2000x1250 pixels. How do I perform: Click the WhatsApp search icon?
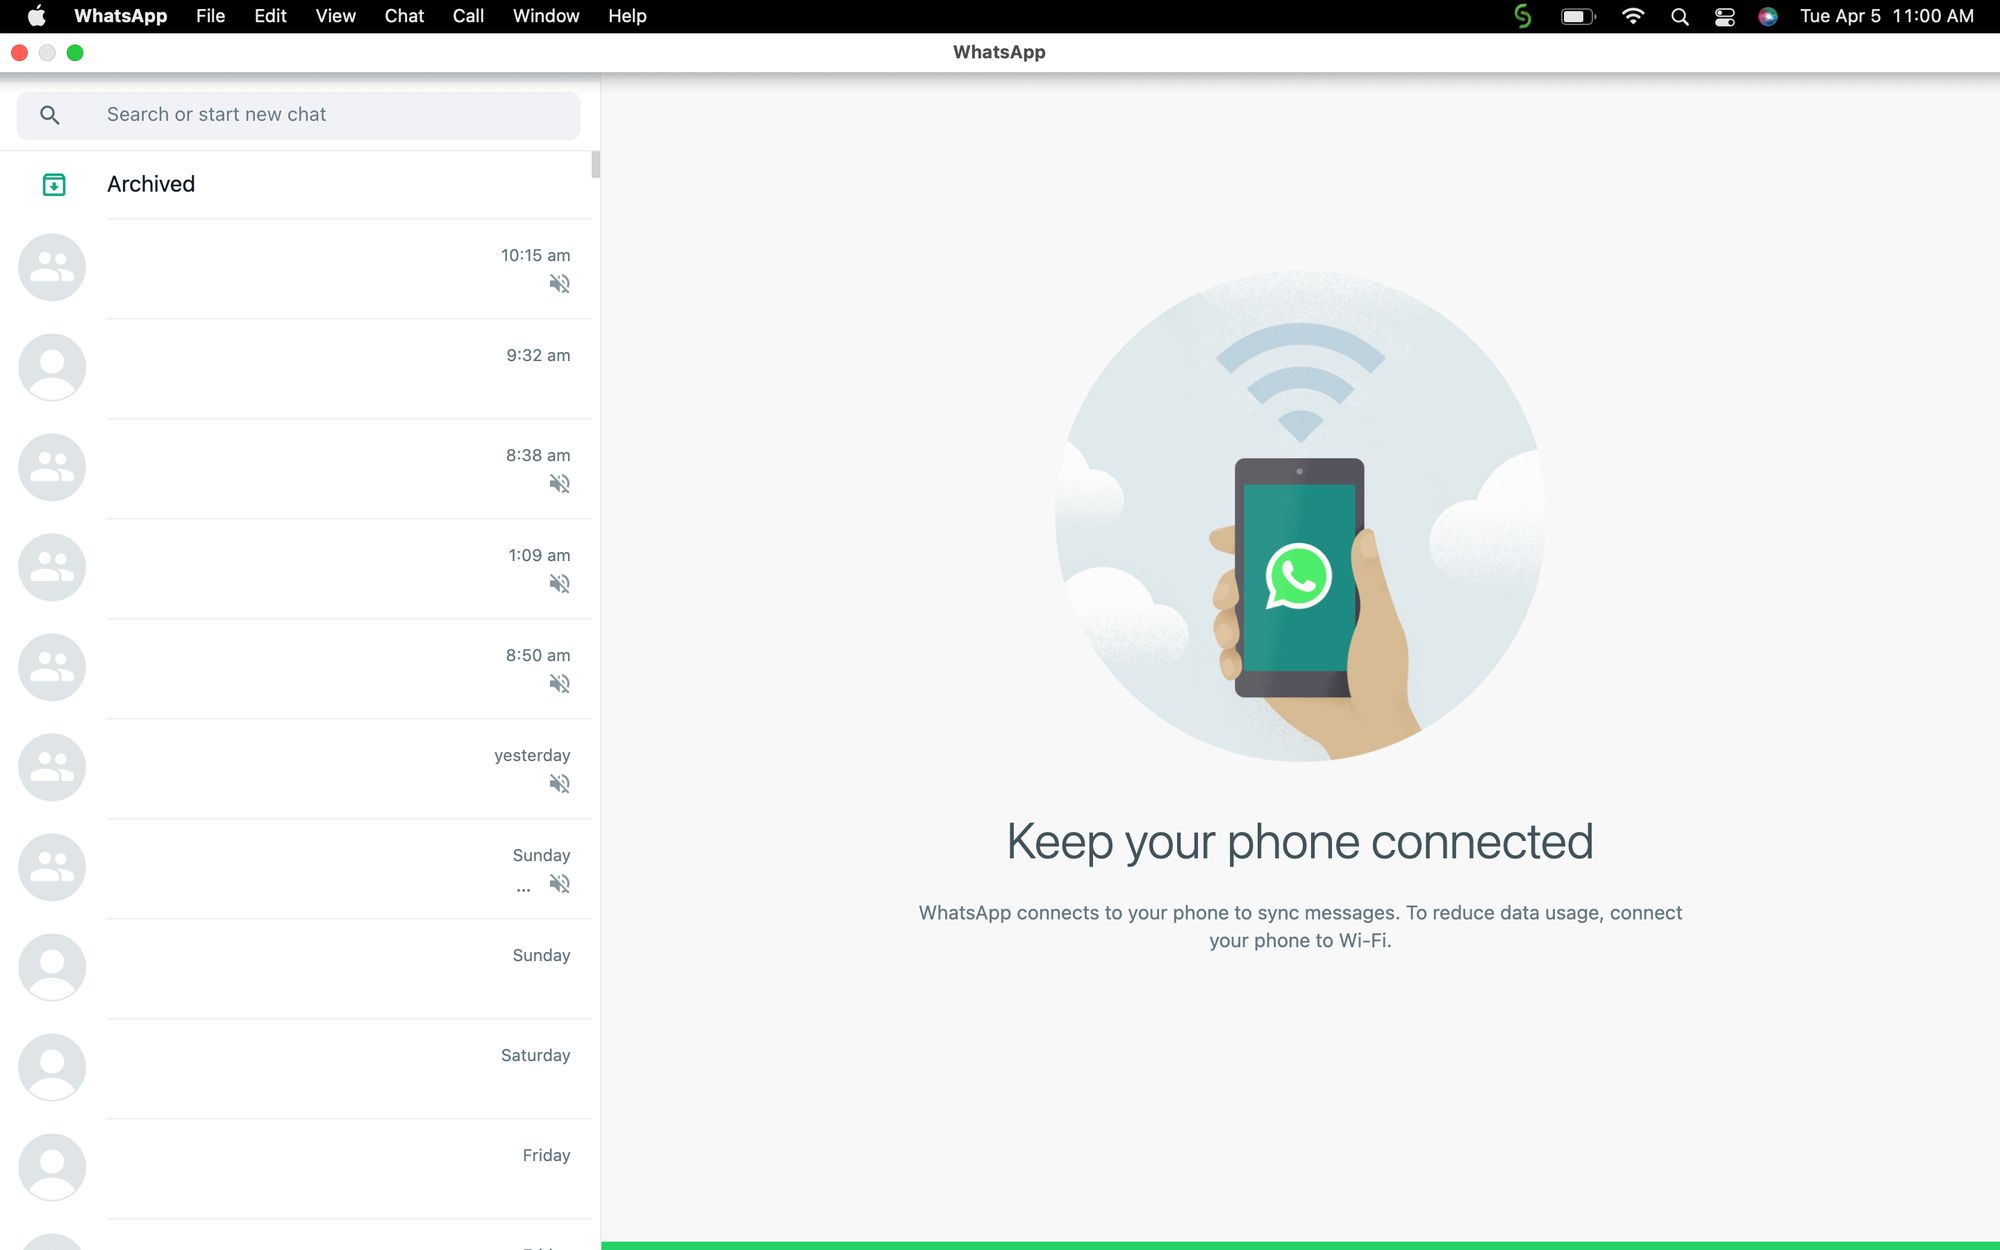click(48, 115)
